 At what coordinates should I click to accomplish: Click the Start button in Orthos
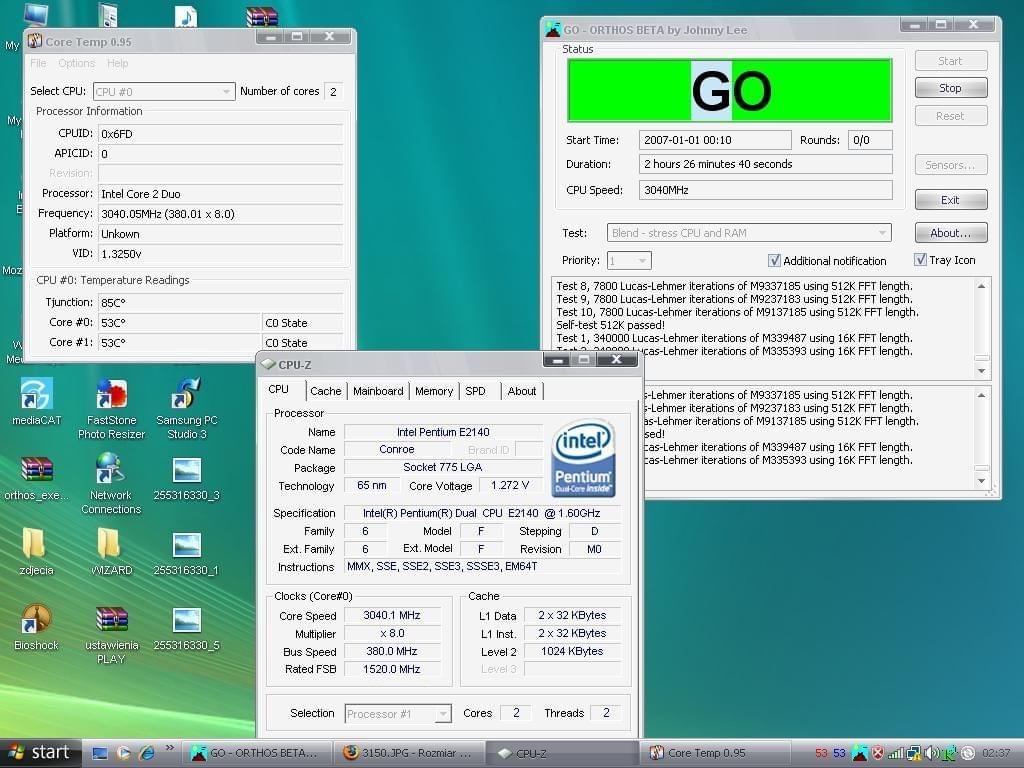click(x=950, y=61)
